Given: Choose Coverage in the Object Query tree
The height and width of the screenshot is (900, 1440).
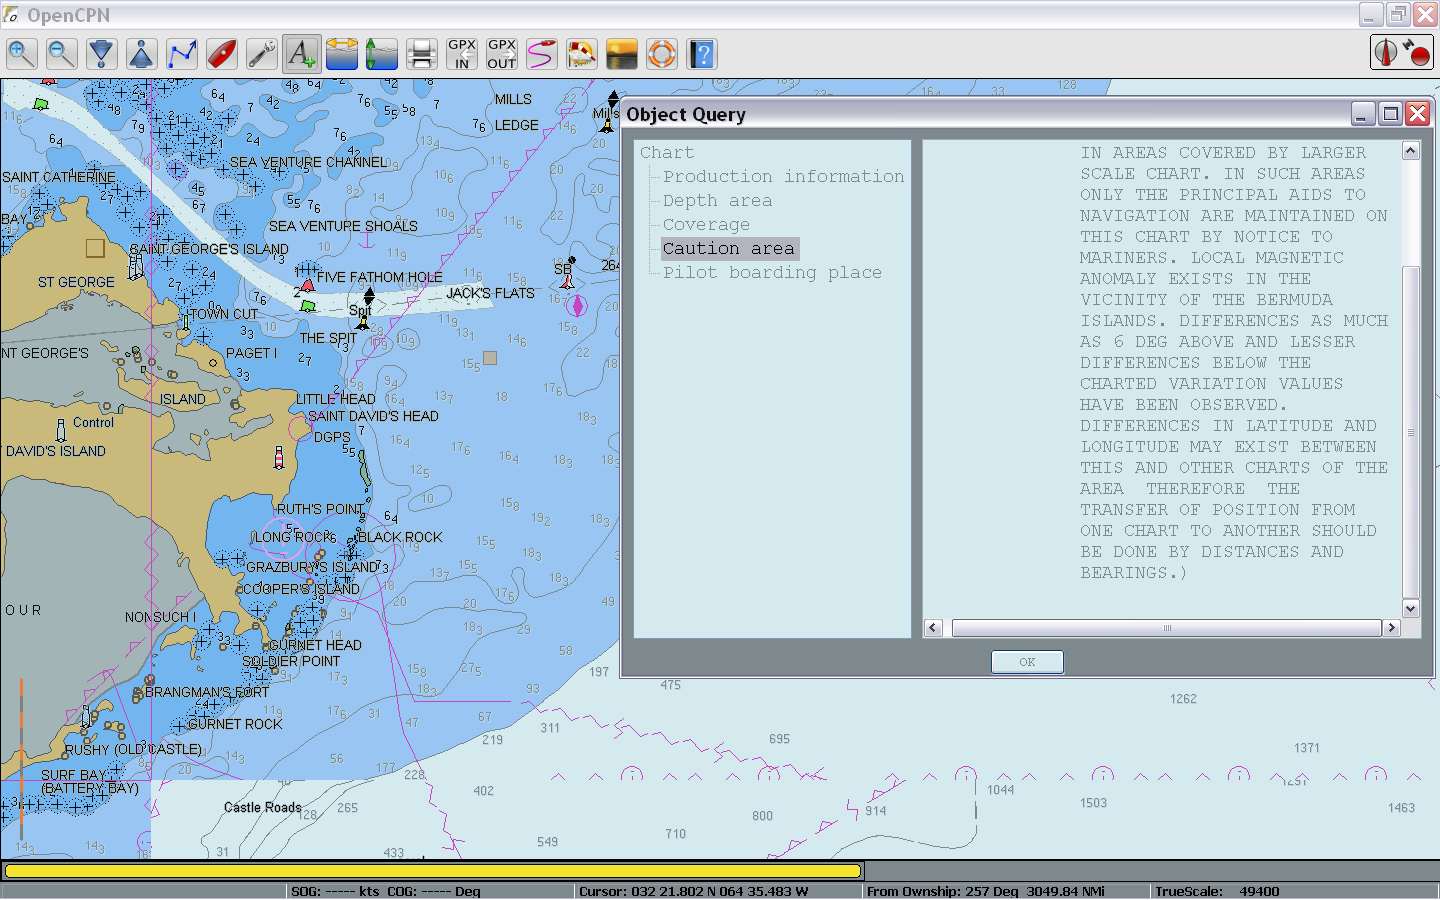Looking at the screenshot, I should [x=706, y=225].
